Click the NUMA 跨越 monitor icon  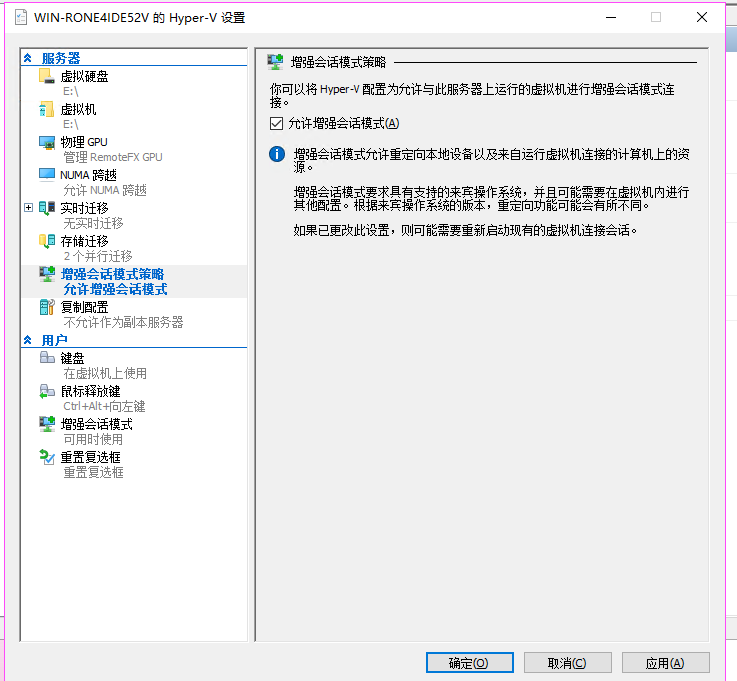click(47, 175)
